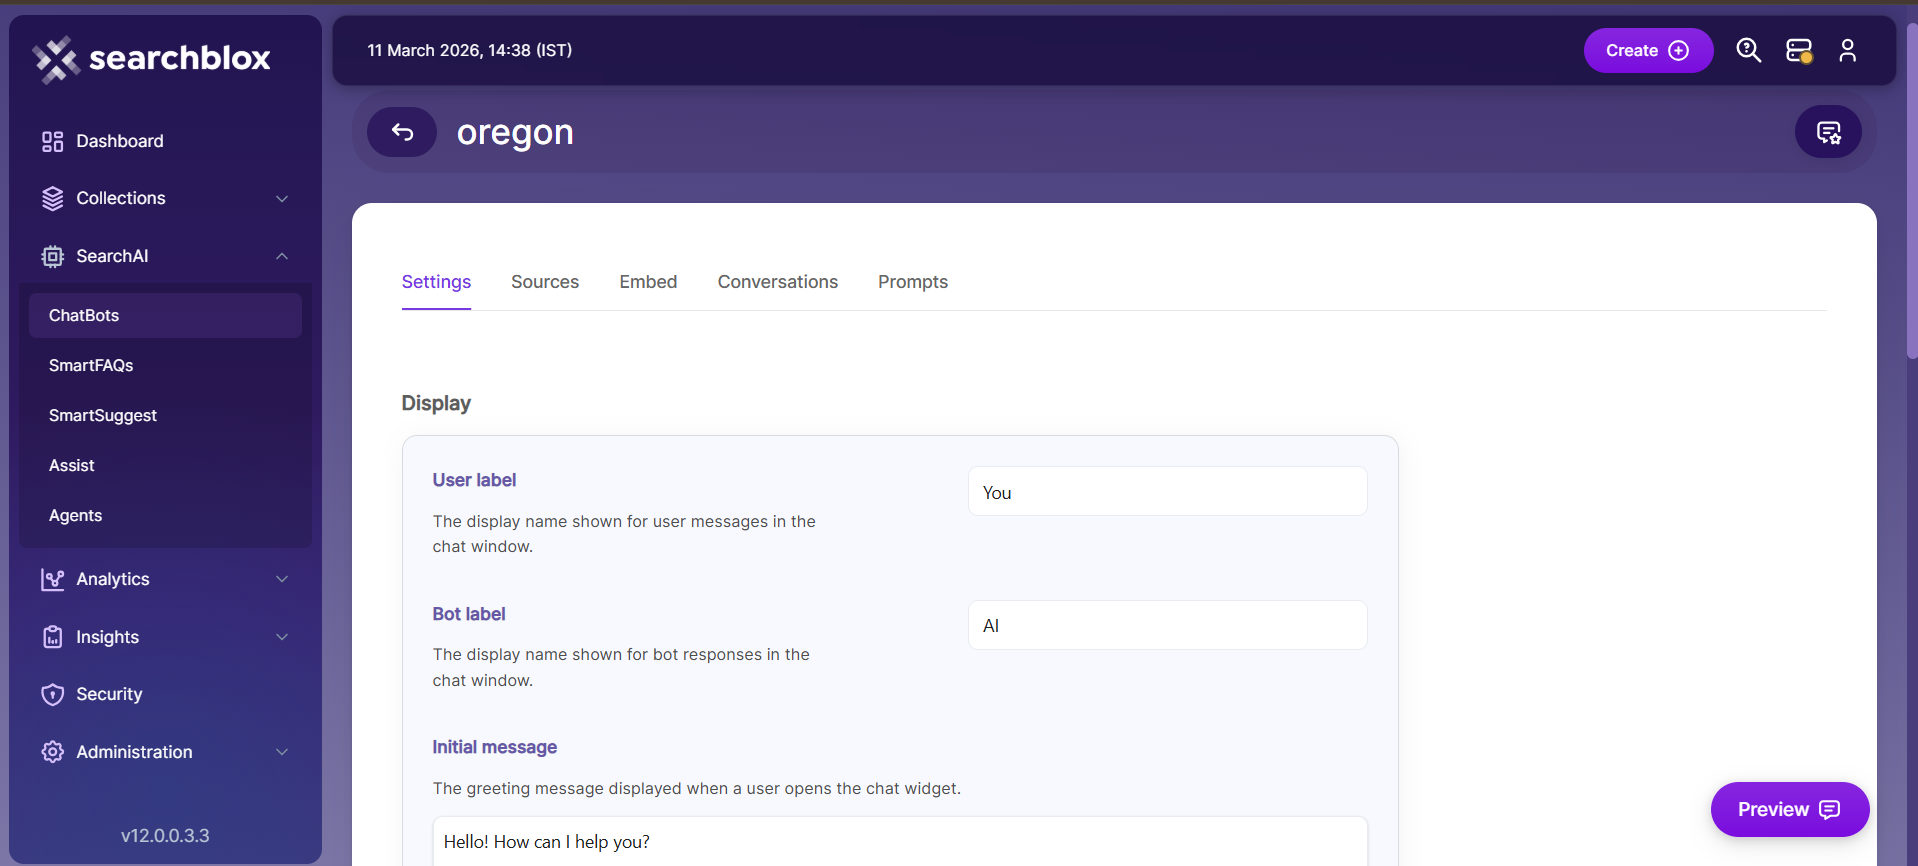Click the Initial message text box
The height and width of the screenshot is (866, 1918).
tap(900, 841)
